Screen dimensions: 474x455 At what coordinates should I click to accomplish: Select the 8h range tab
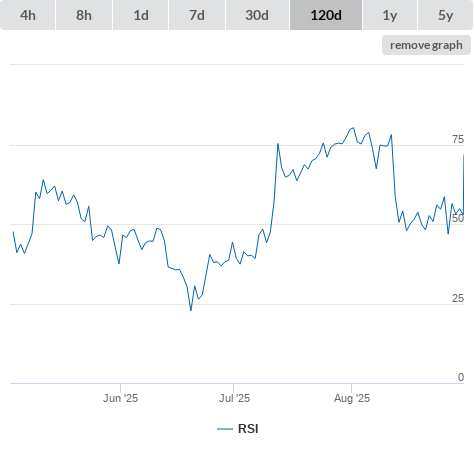pos(84,15)
